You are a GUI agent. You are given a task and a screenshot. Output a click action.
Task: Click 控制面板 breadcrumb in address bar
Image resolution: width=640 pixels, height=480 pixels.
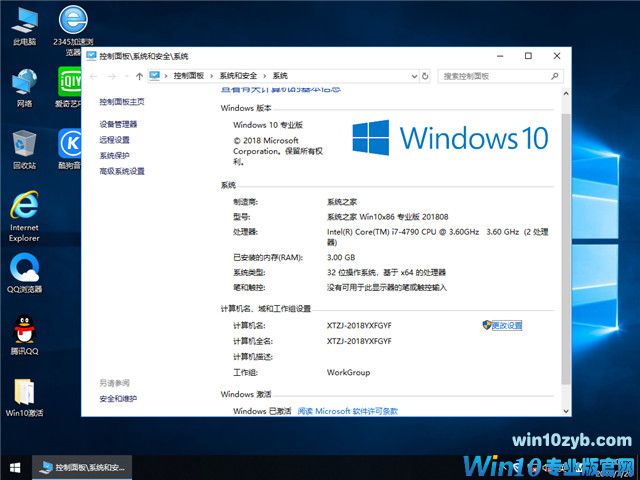(189, 76)
